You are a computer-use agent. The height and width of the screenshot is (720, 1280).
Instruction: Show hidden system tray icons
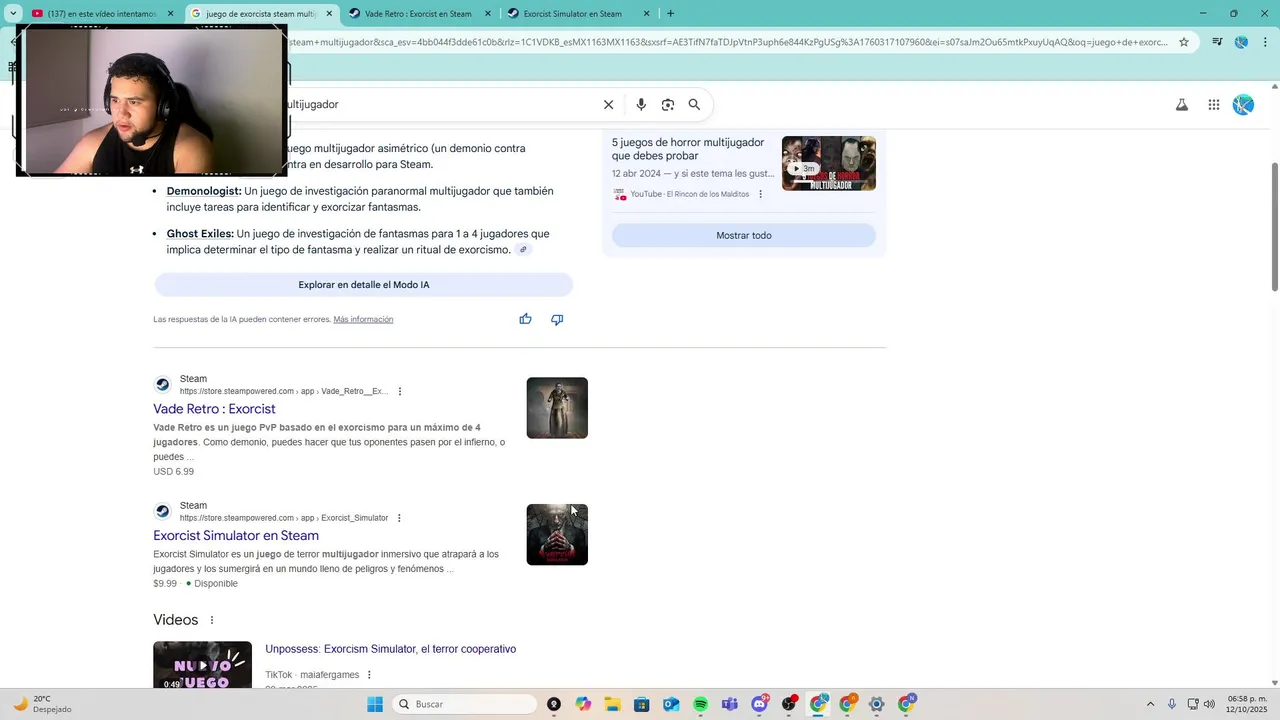click(1150, 704)
